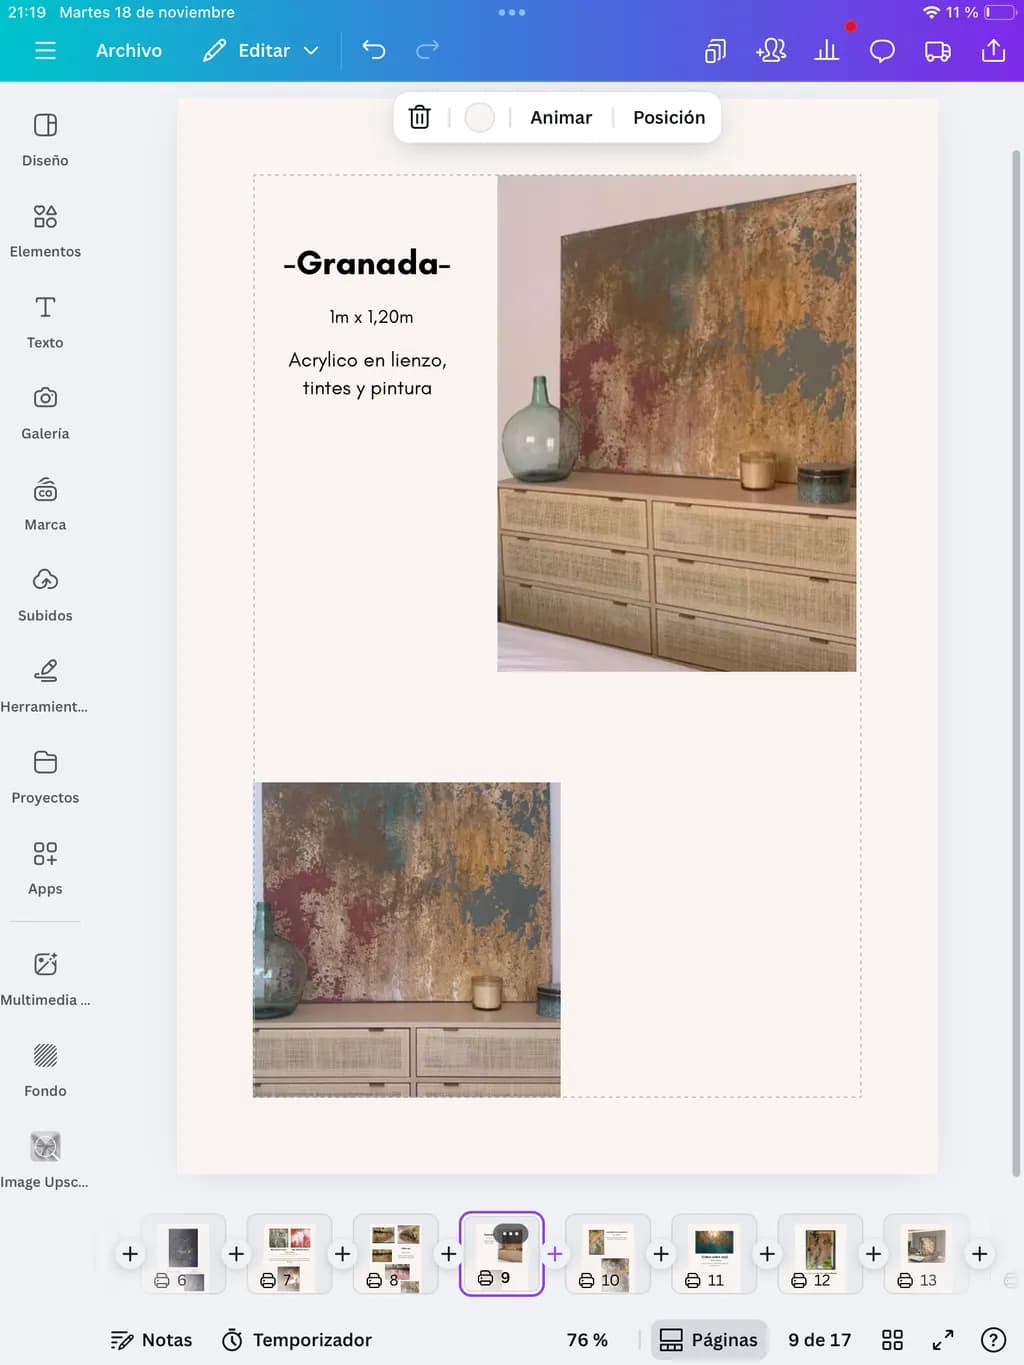The width and height of the screenshot is (1024, 1365).
Task: Toggle fullscreen presentation mode
Action: [x=943, y=1340]
